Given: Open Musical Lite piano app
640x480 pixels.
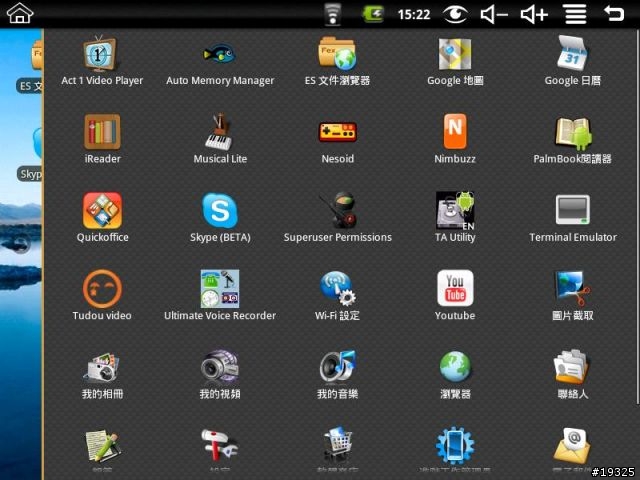Looking at the screenshot, I should (x=220, y=139).
